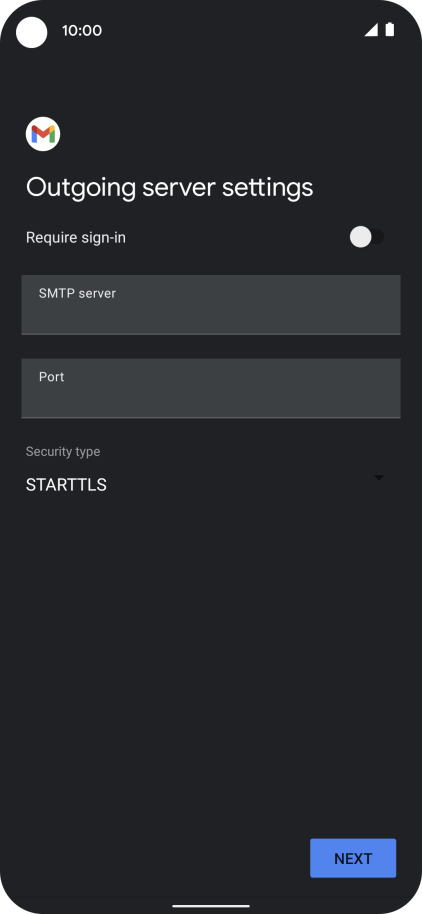Tap the underline of the SMTP server field
Image resolution: width=422 pixels, height=914 pixels.
(211, 334)
